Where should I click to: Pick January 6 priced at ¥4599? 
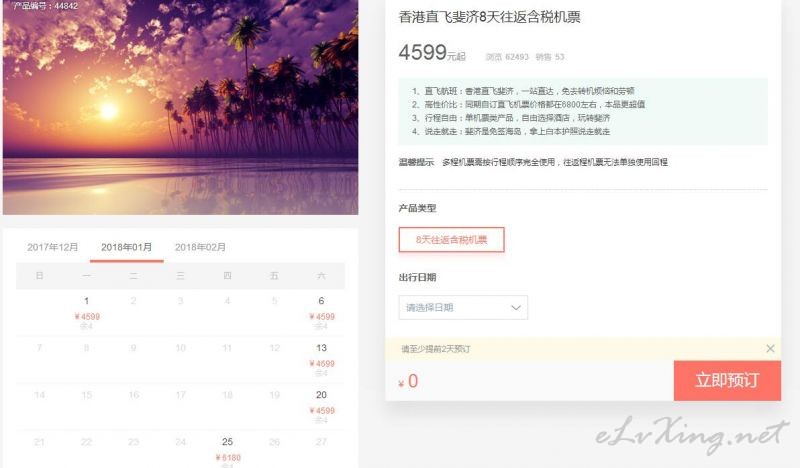(321, 312)
